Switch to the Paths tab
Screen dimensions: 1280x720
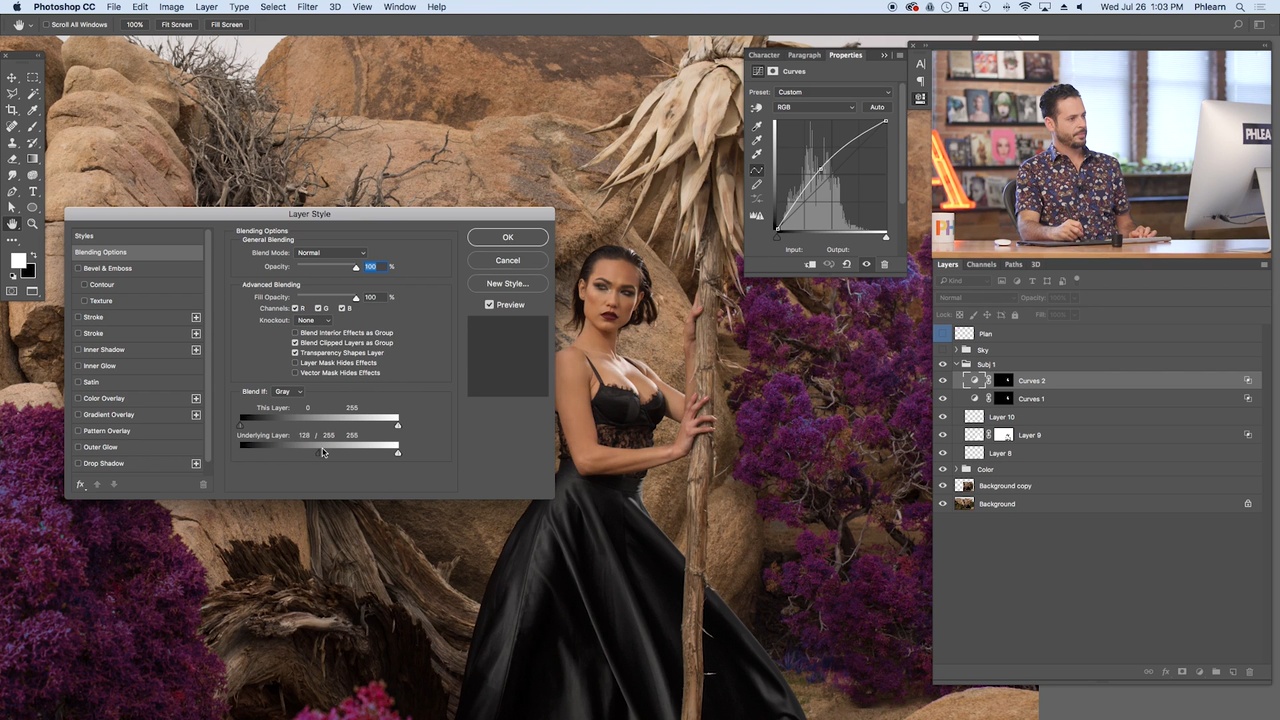[1013, 265]
